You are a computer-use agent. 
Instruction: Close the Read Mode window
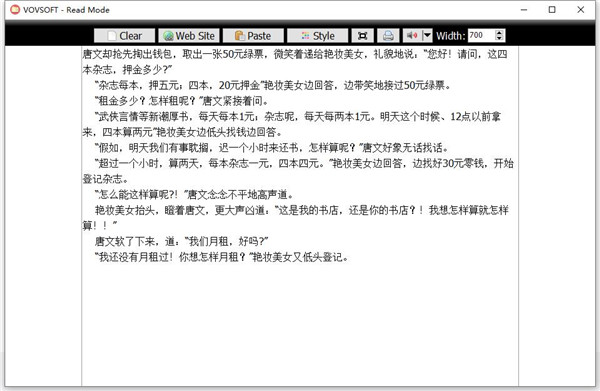580,10
